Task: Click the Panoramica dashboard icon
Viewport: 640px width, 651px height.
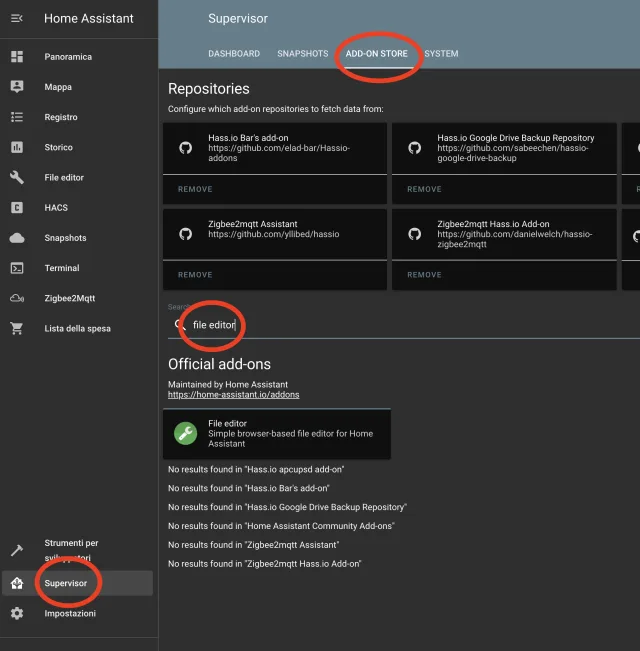Action: [x=17, y=56]
